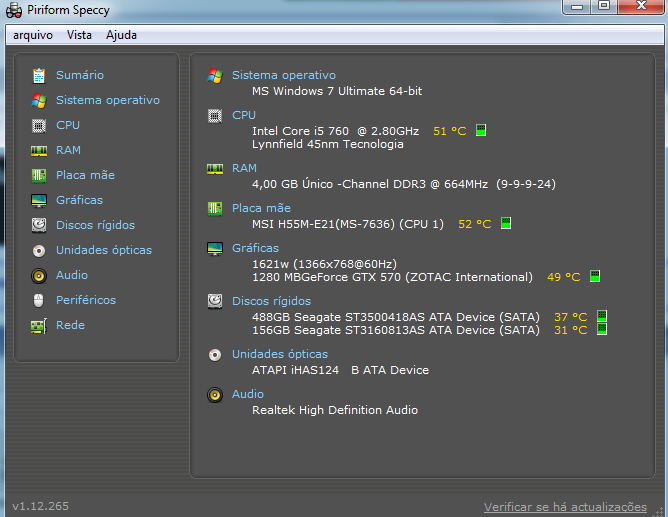Select Periféricos in the sidebar
The image size is (668, 517).
(86, 300)
